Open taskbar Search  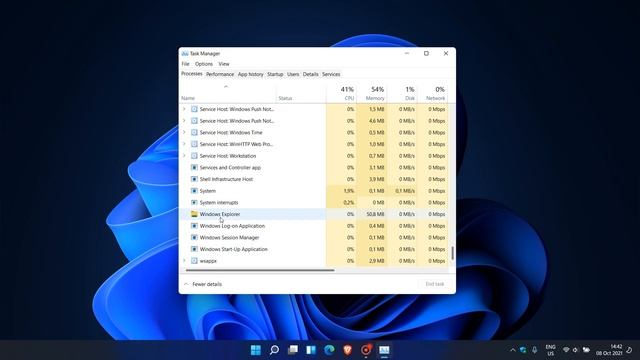[x=274, y=350]
